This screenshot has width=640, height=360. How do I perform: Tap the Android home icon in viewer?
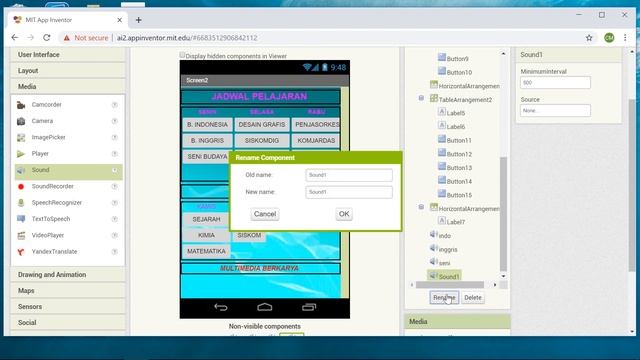[x=264, y=307]
